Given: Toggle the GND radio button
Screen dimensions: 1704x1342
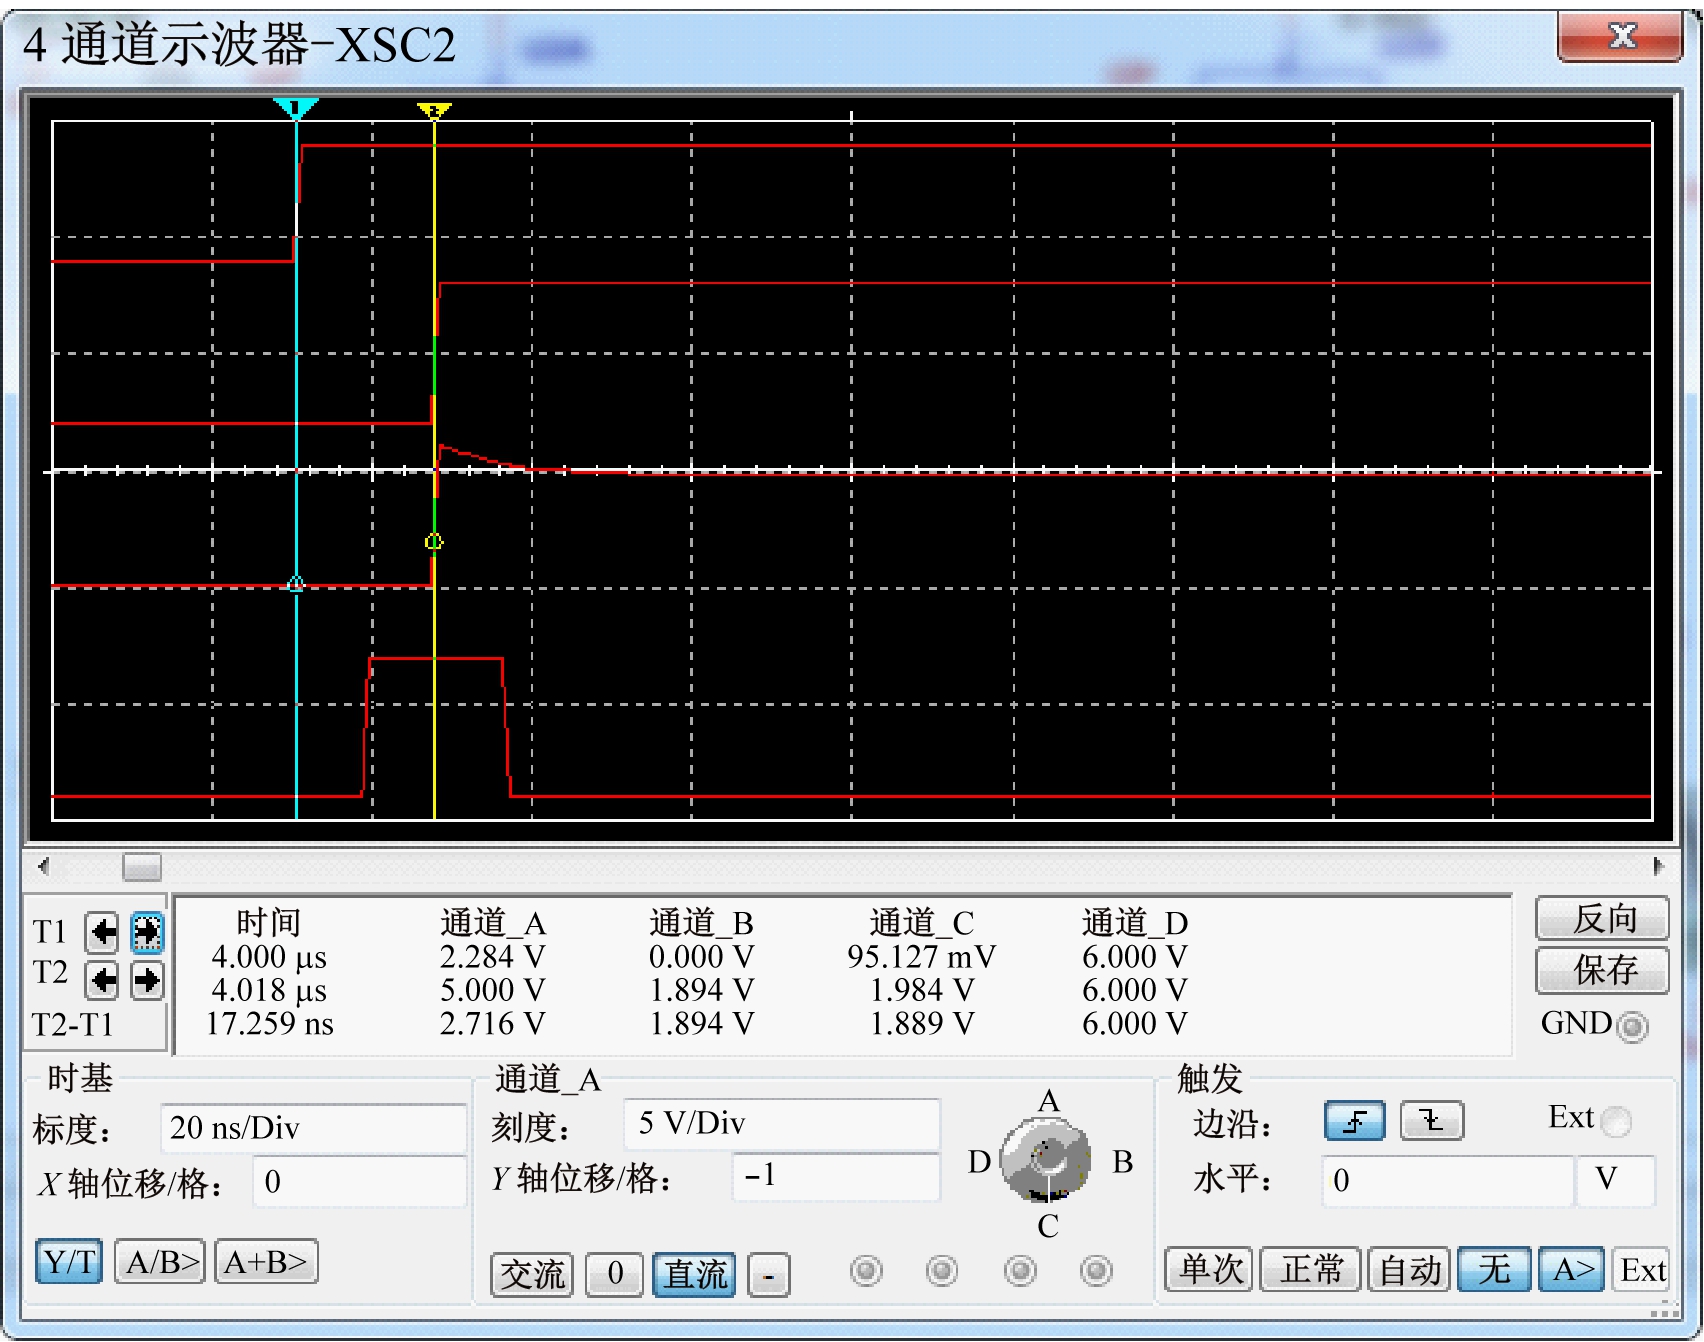Looking at the screenshot, I should click(1631, 1026).
